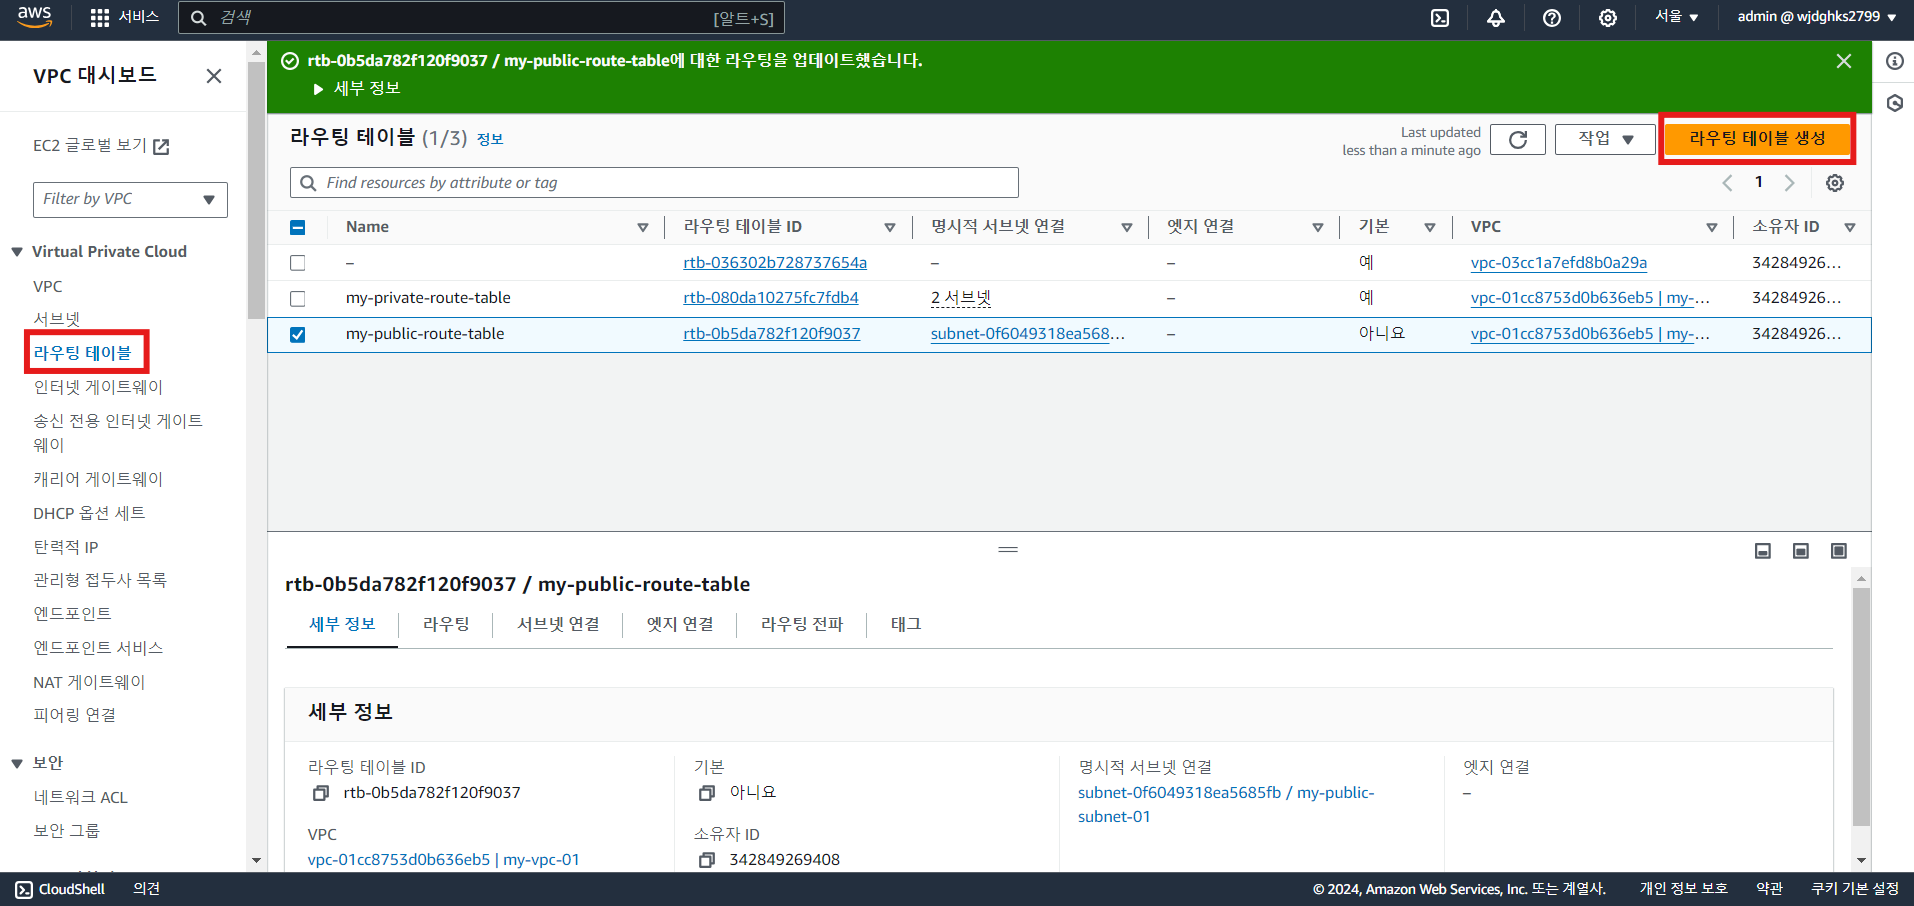Go to next page arrow
1914x906 pixels.
[1790, 183]
